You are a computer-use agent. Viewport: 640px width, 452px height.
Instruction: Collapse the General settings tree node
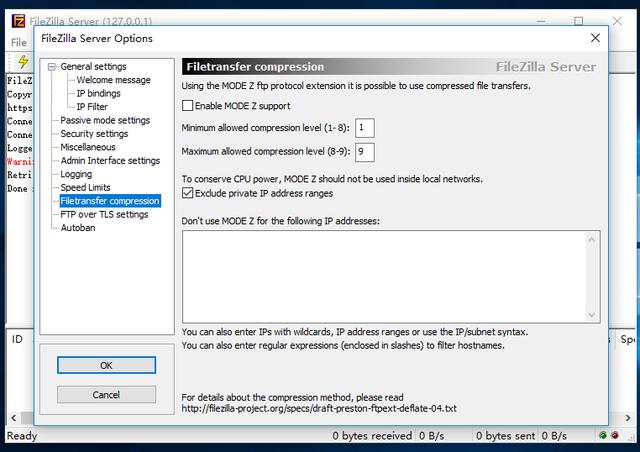point(51,67)
